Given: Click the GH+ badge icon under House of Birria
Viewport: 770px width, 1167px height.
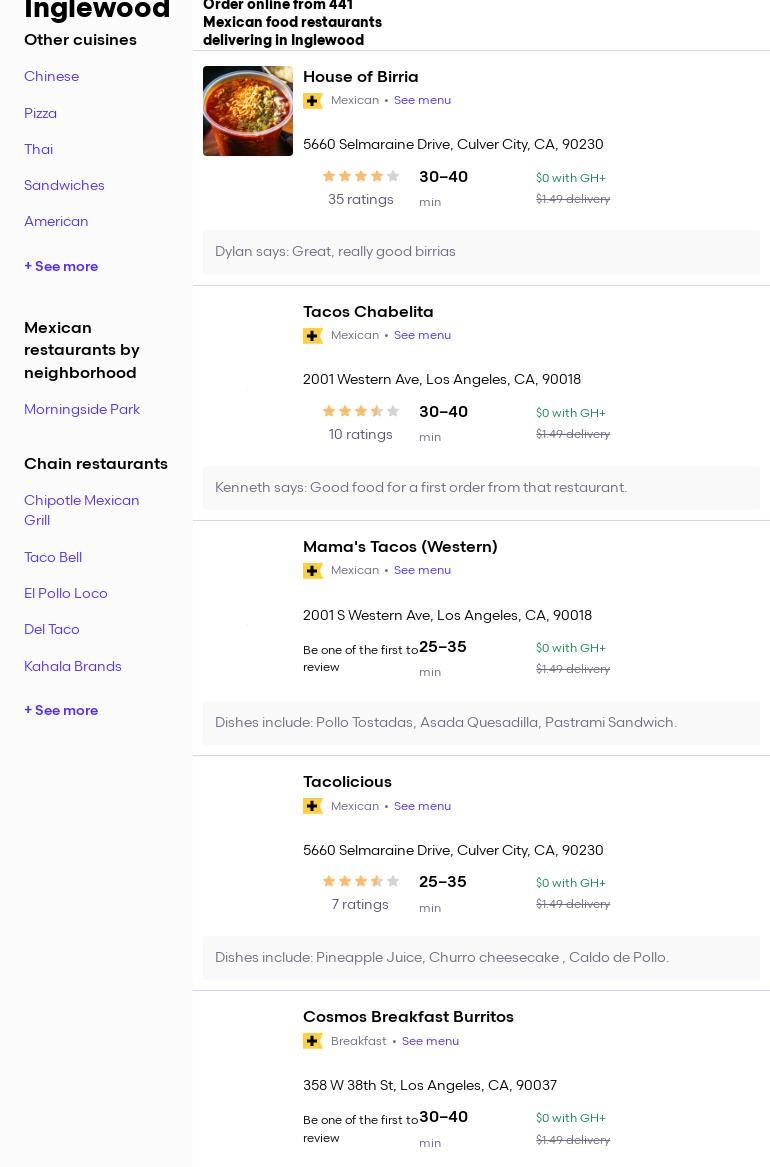Looking at the screenshot, I should point(313,101).
